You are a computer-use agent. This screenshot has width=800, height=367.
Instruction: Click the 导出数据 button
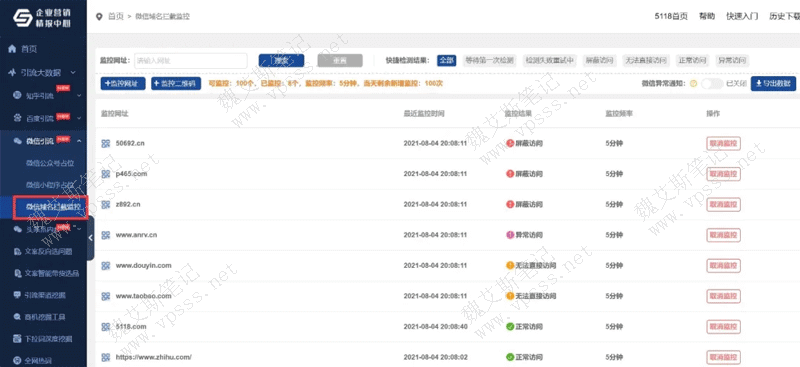[773, 84]
